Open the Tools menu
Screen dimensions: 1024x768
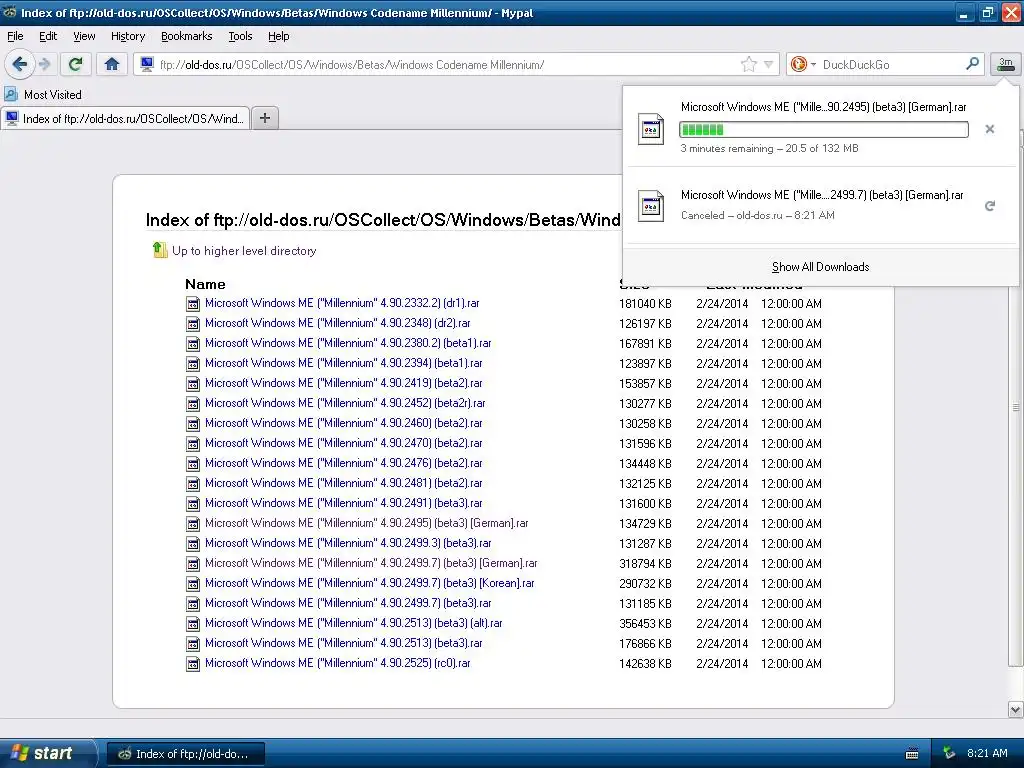click(240, 36)
